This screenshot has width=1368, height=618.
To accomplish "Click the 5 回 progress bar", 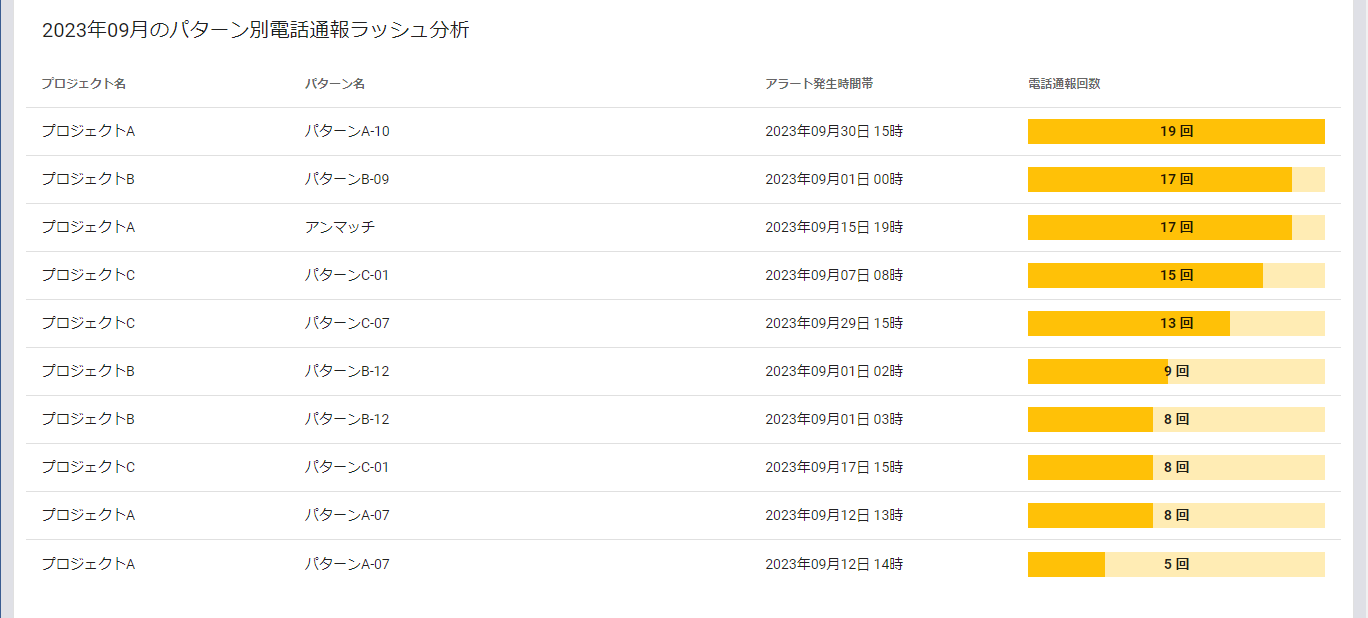I will pyautogui.click(x=1176, y=564).
